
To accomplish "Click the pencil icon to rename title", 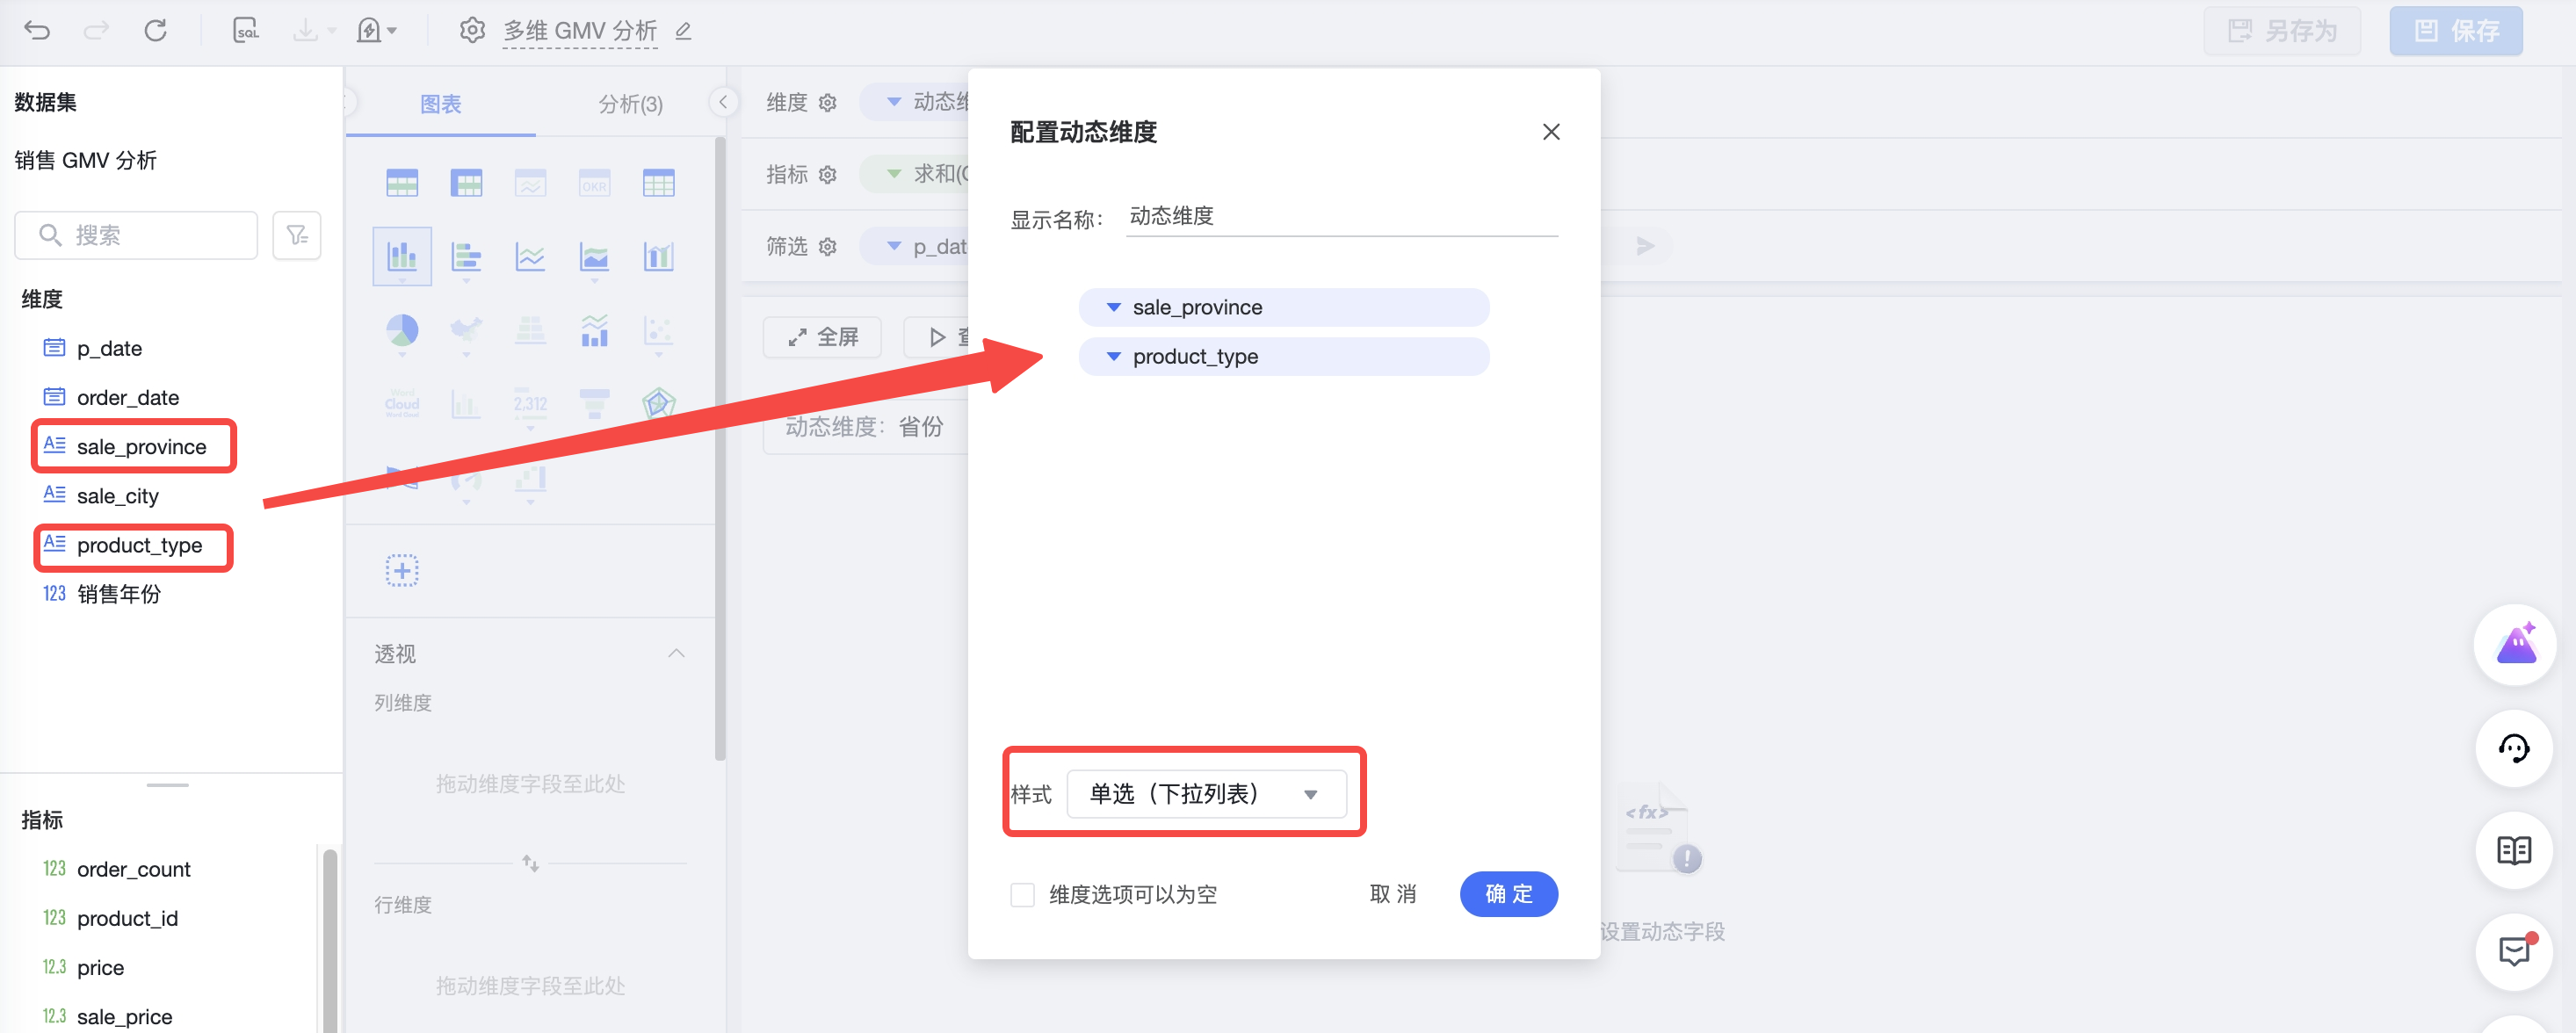I will tap(683, 31).
